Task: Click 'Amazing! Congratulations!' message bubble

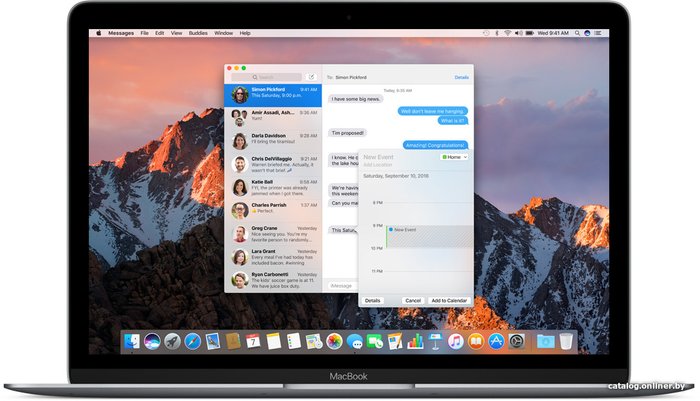Action: [435, 145]
